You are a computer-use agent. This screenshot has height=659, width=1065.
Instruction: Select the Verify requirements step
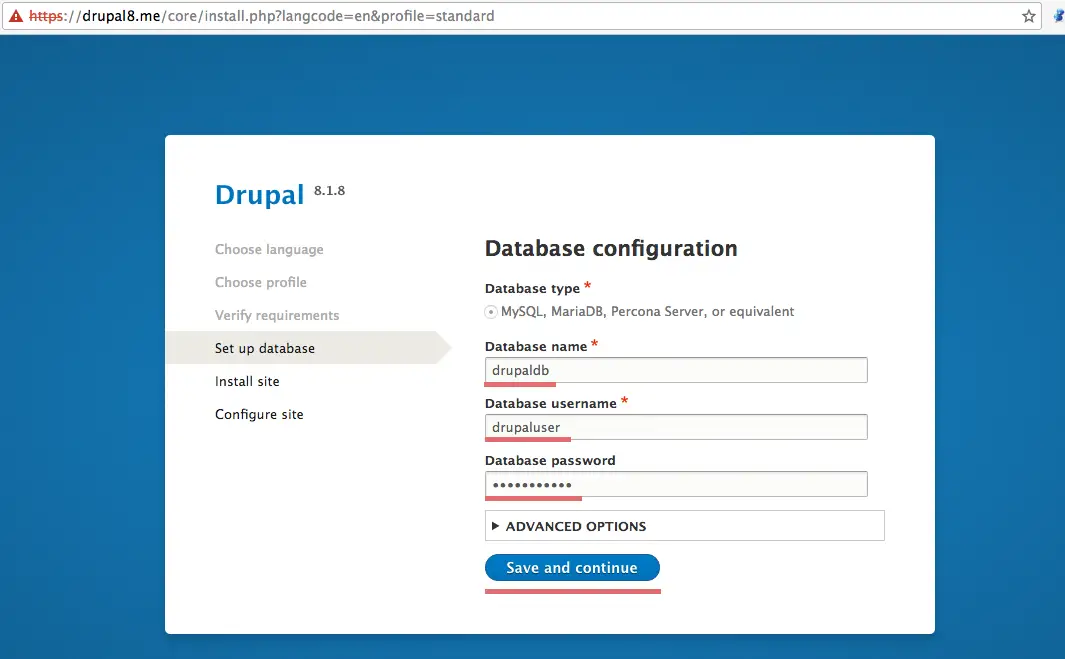[277, 315]
